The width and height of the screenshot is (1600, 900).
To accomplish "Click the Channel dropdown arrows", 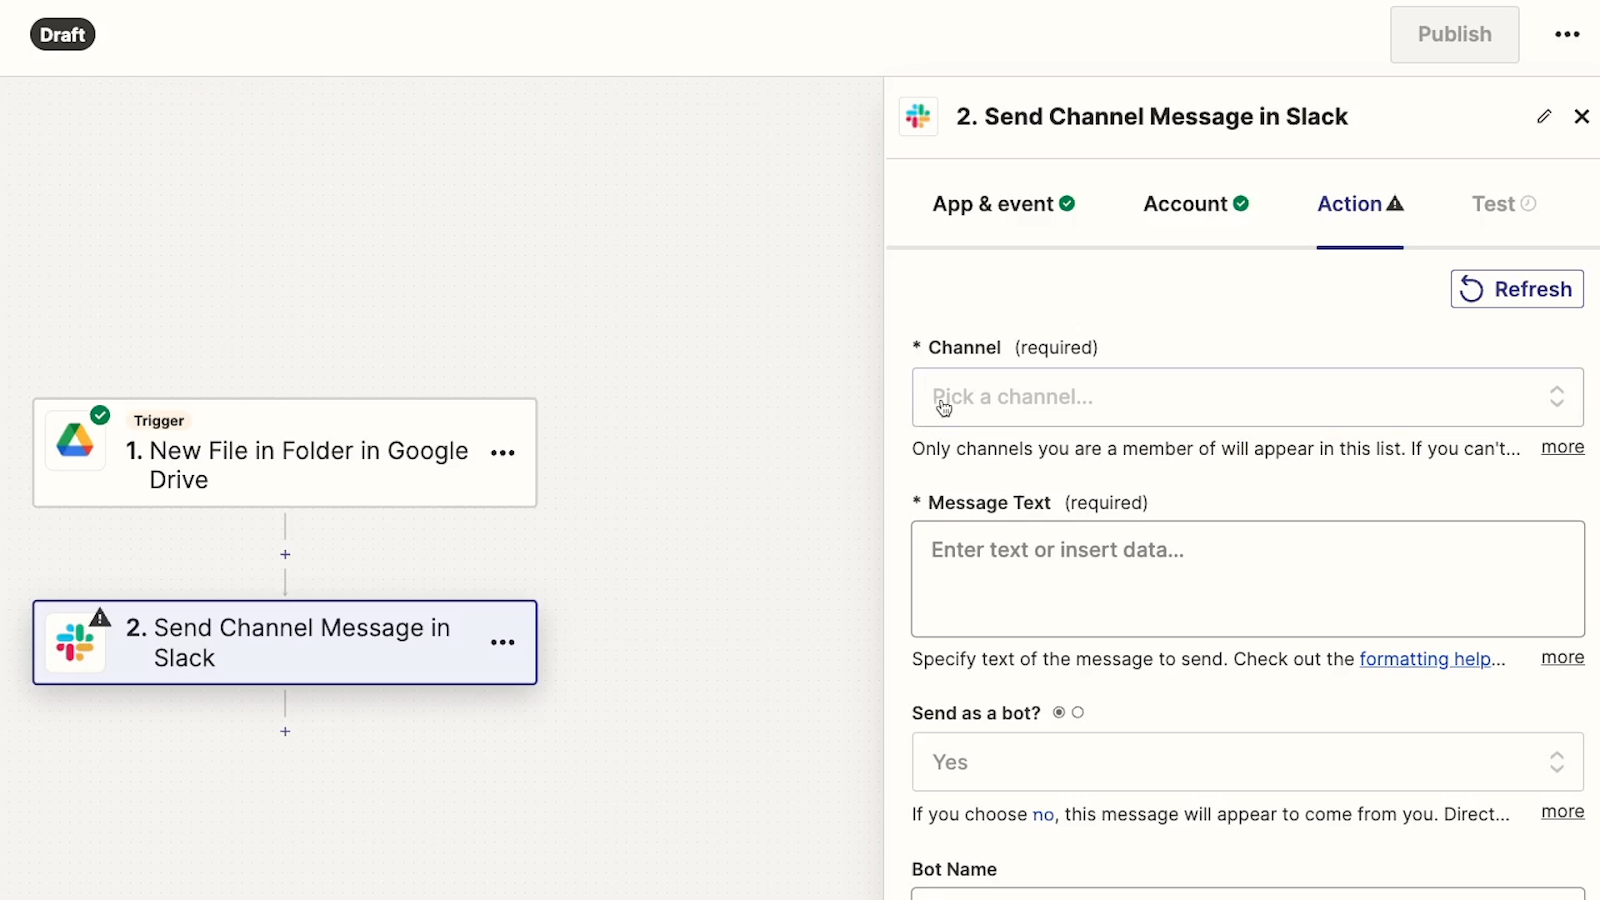I will [x=1557, y=397].
